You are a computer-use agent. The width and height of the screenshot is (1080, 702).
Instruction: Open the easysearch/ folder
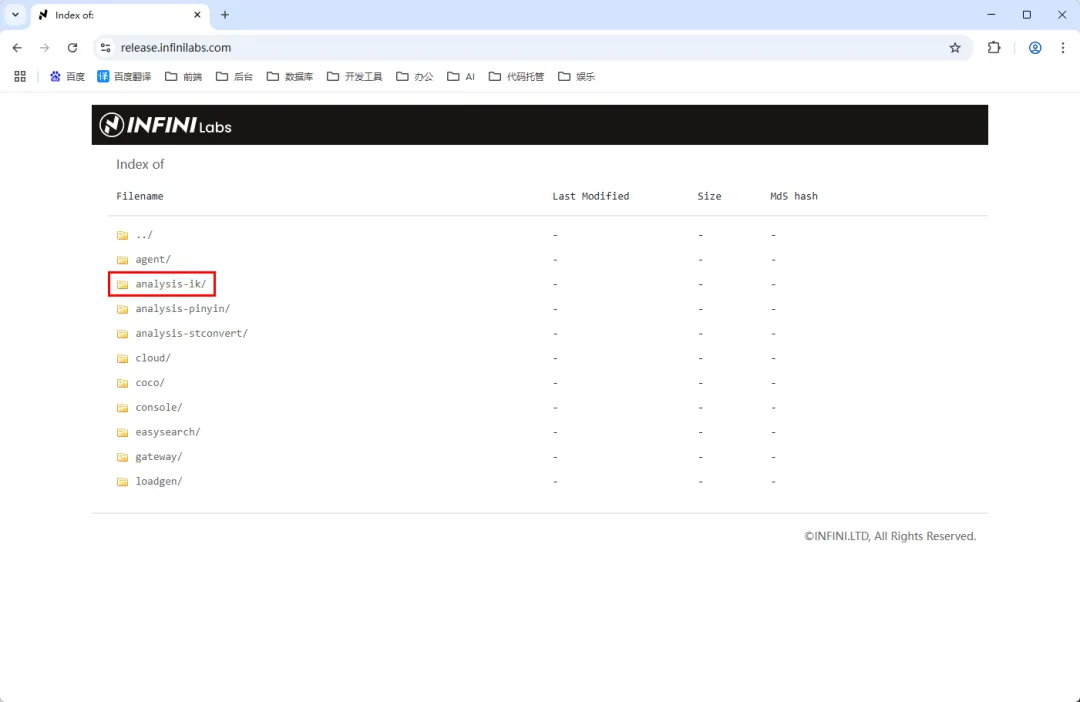168,432
